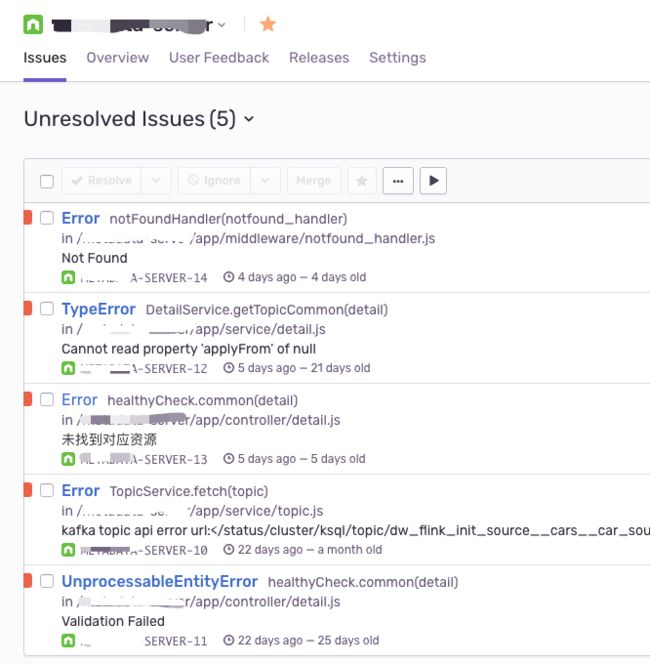Expand the Unresolved Issues dropdown chevron
This screenshot has width=650, height=664.
(249, 119)
